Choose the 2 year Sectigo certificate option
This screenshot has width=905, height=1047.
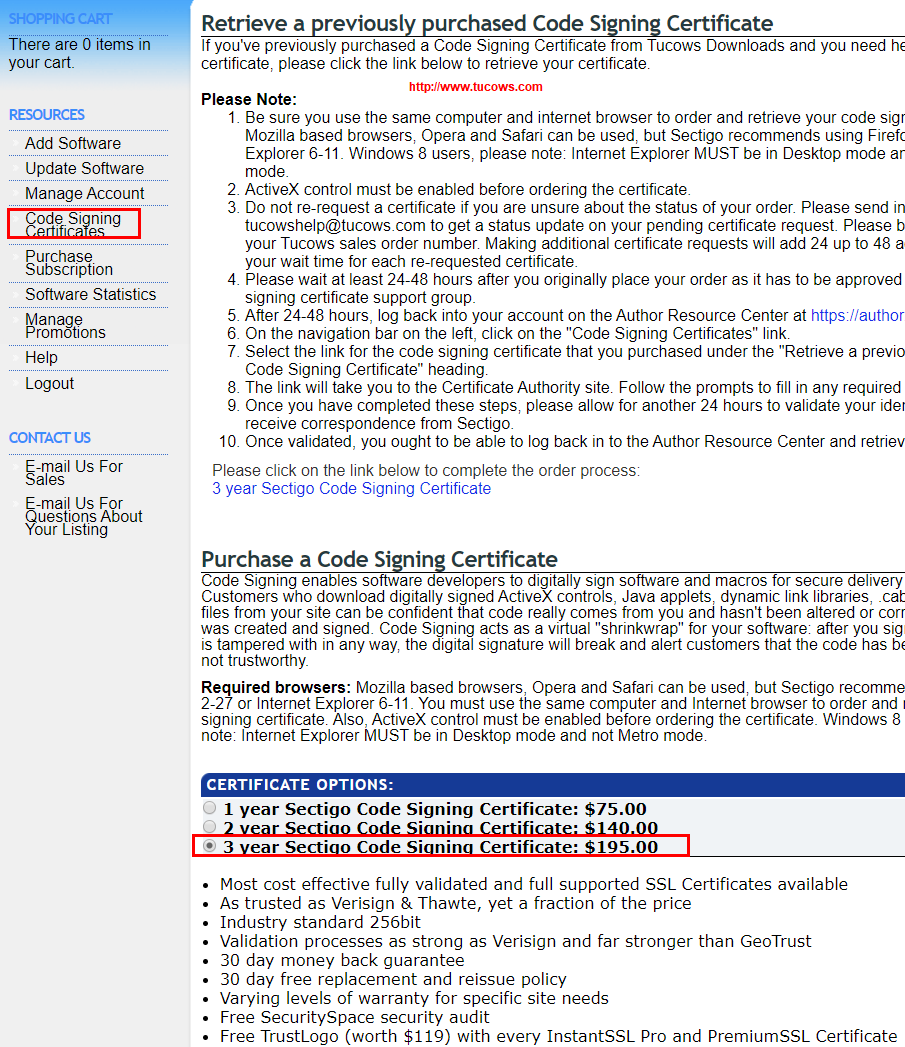pos(209,827)
